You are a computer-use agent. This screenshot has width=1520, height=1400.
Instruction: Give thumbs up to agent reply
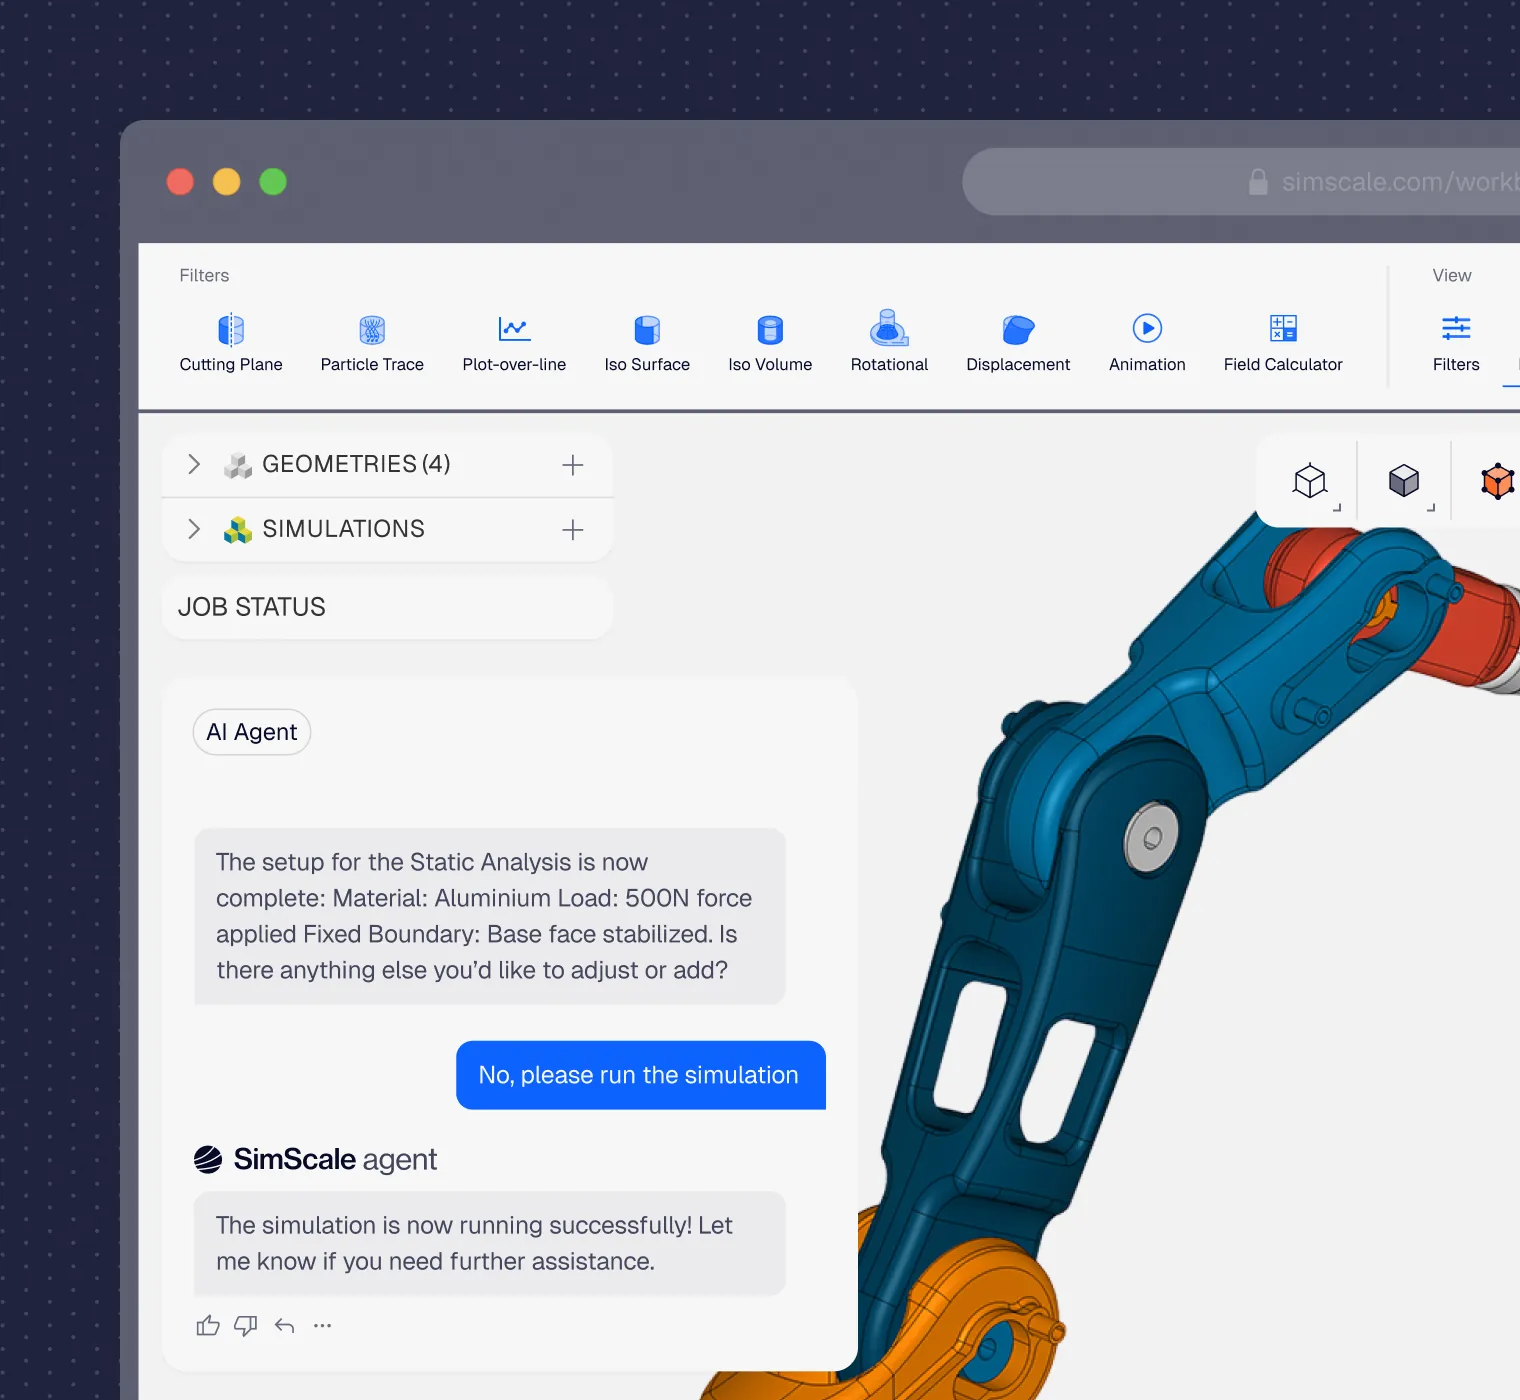(208, 1326)
